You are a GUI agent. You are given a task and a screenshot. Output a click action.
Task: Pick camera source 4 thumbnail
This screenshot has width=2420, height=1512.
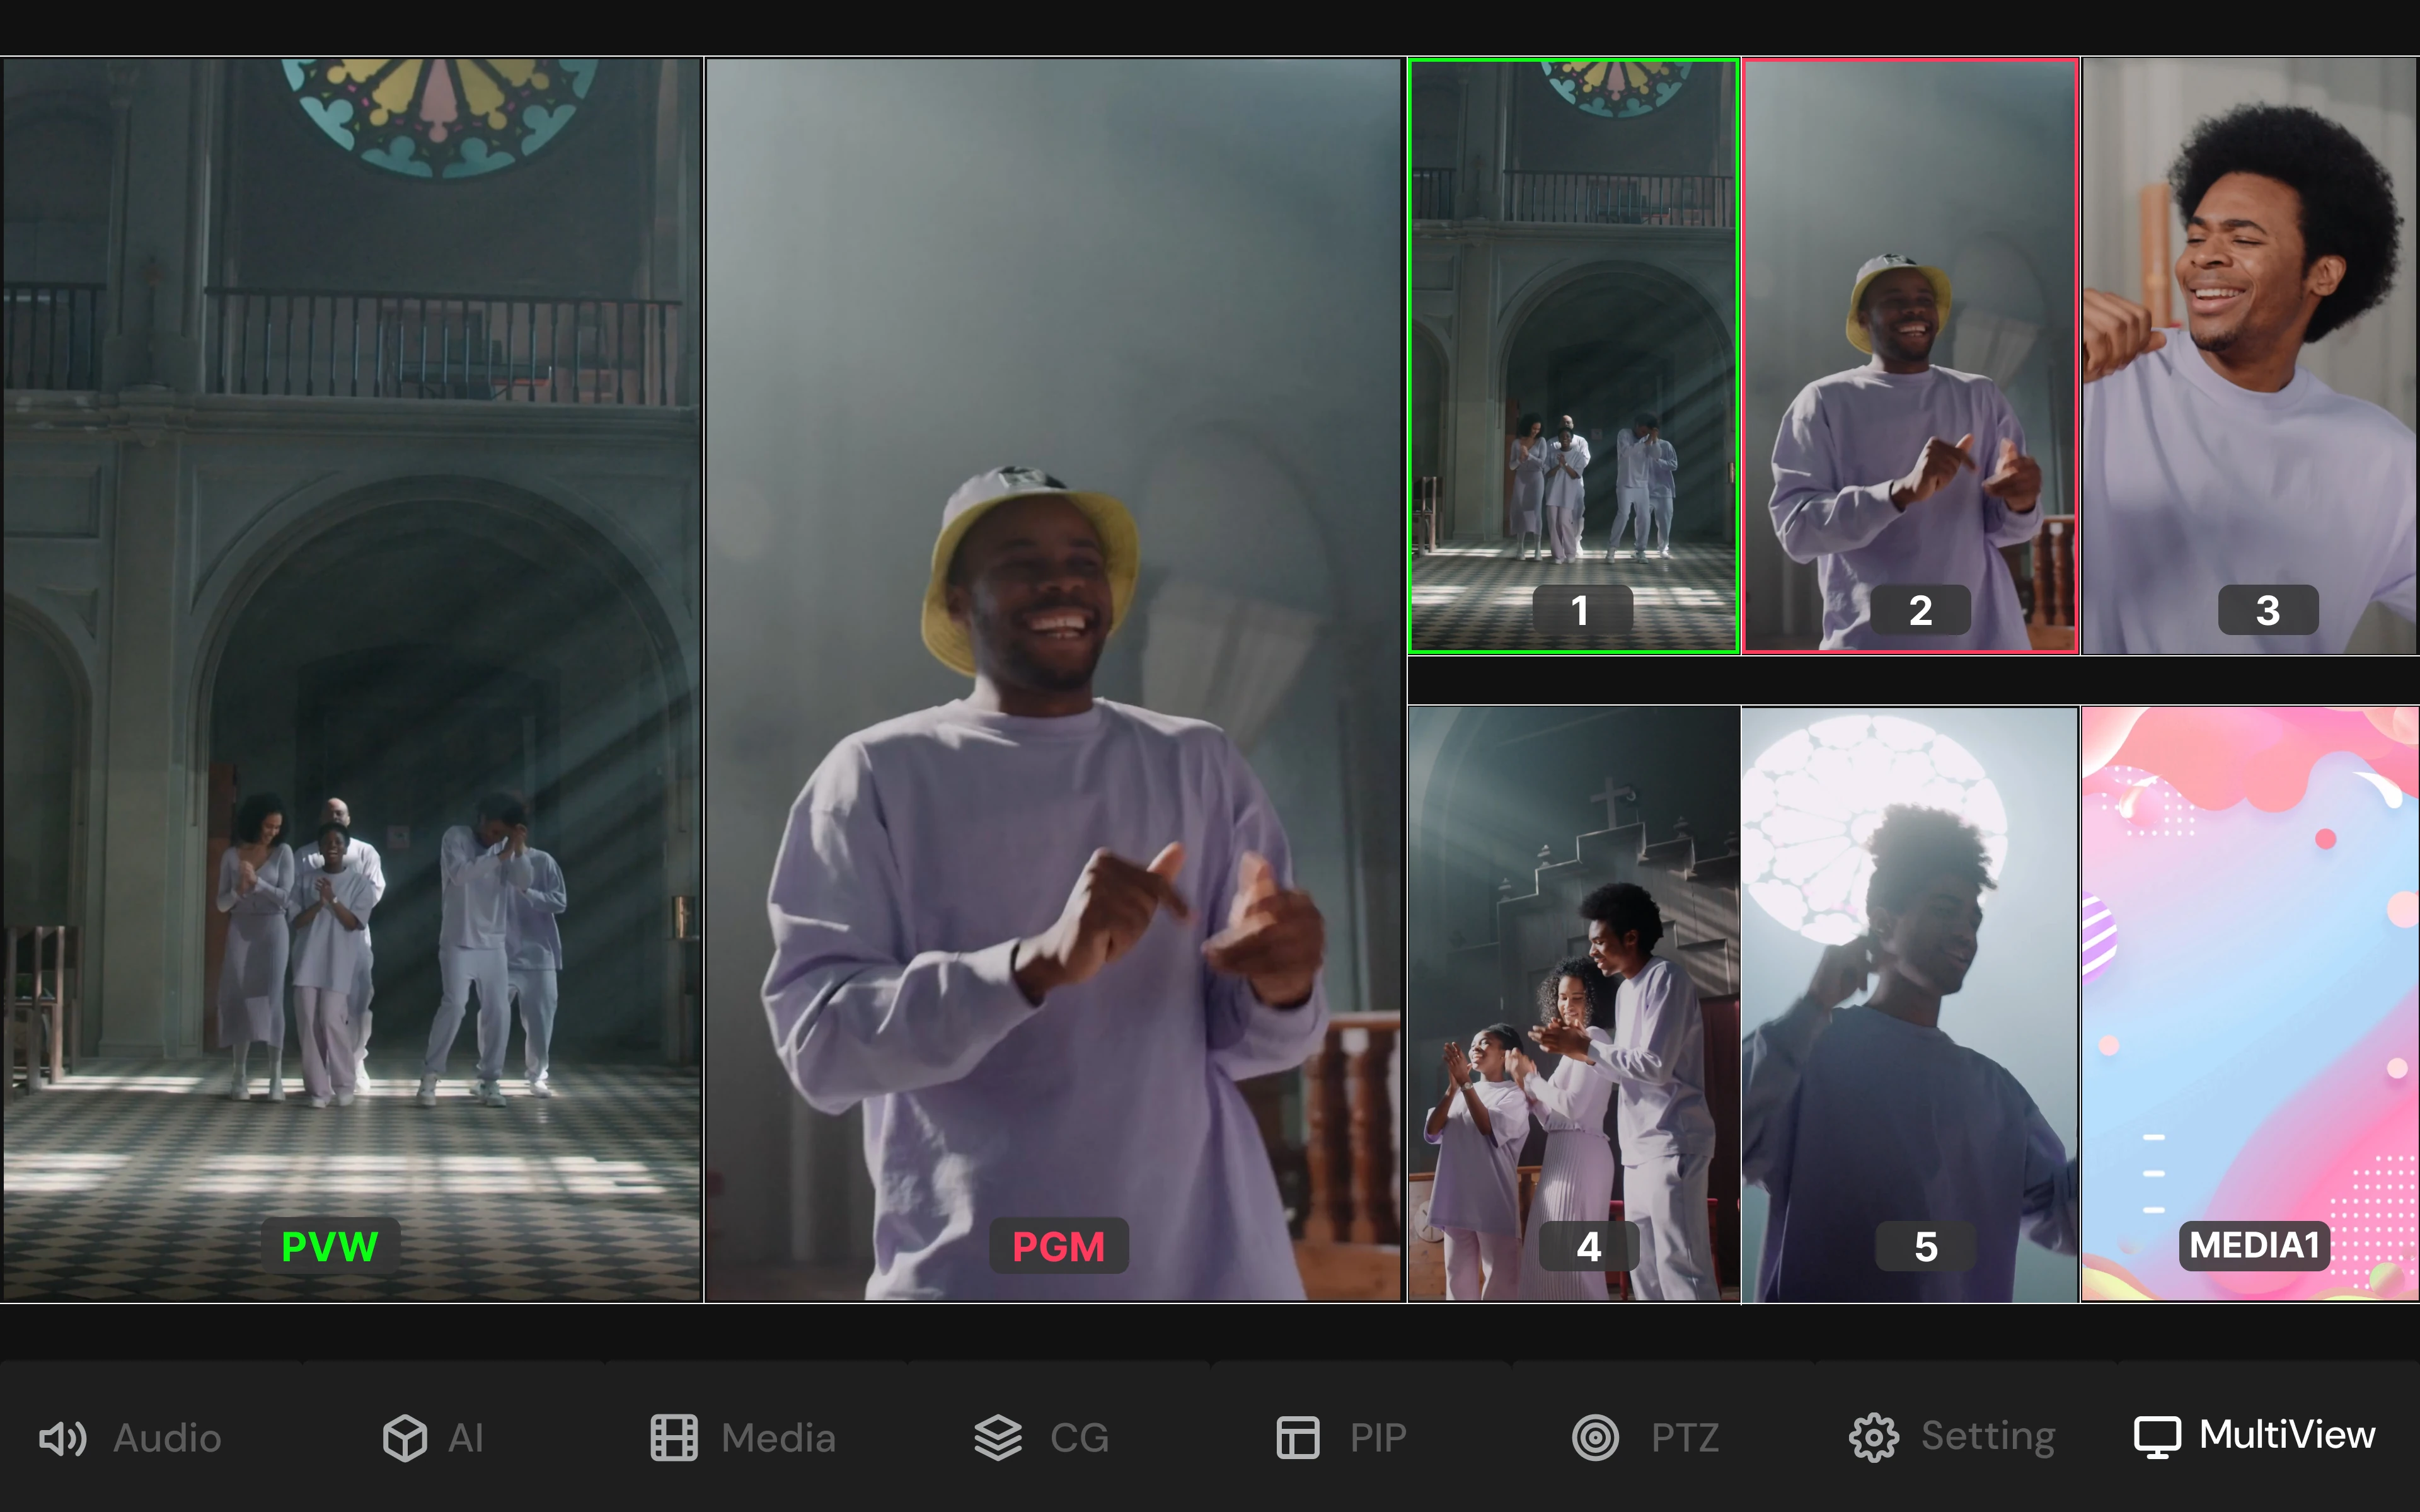click(1573, 1003)
